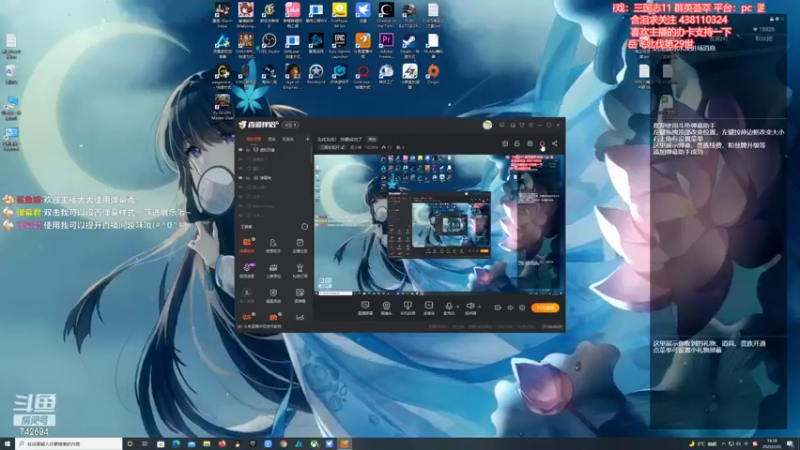Open RimWorld desktop shortcut

tap(316, 74)
